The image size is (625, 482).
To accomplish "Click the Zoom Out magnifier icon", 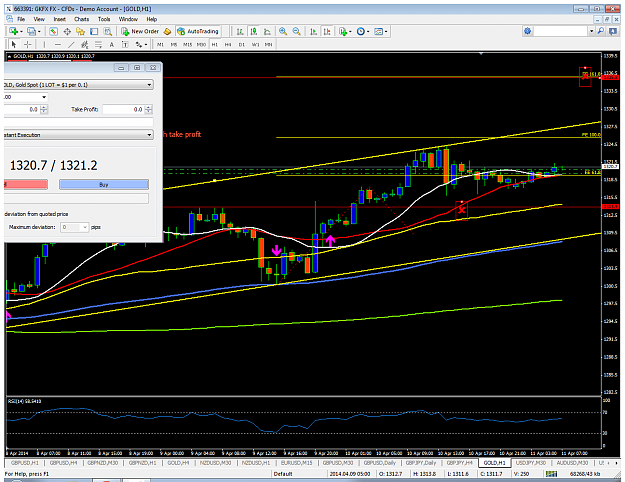I will coord(297,31).
